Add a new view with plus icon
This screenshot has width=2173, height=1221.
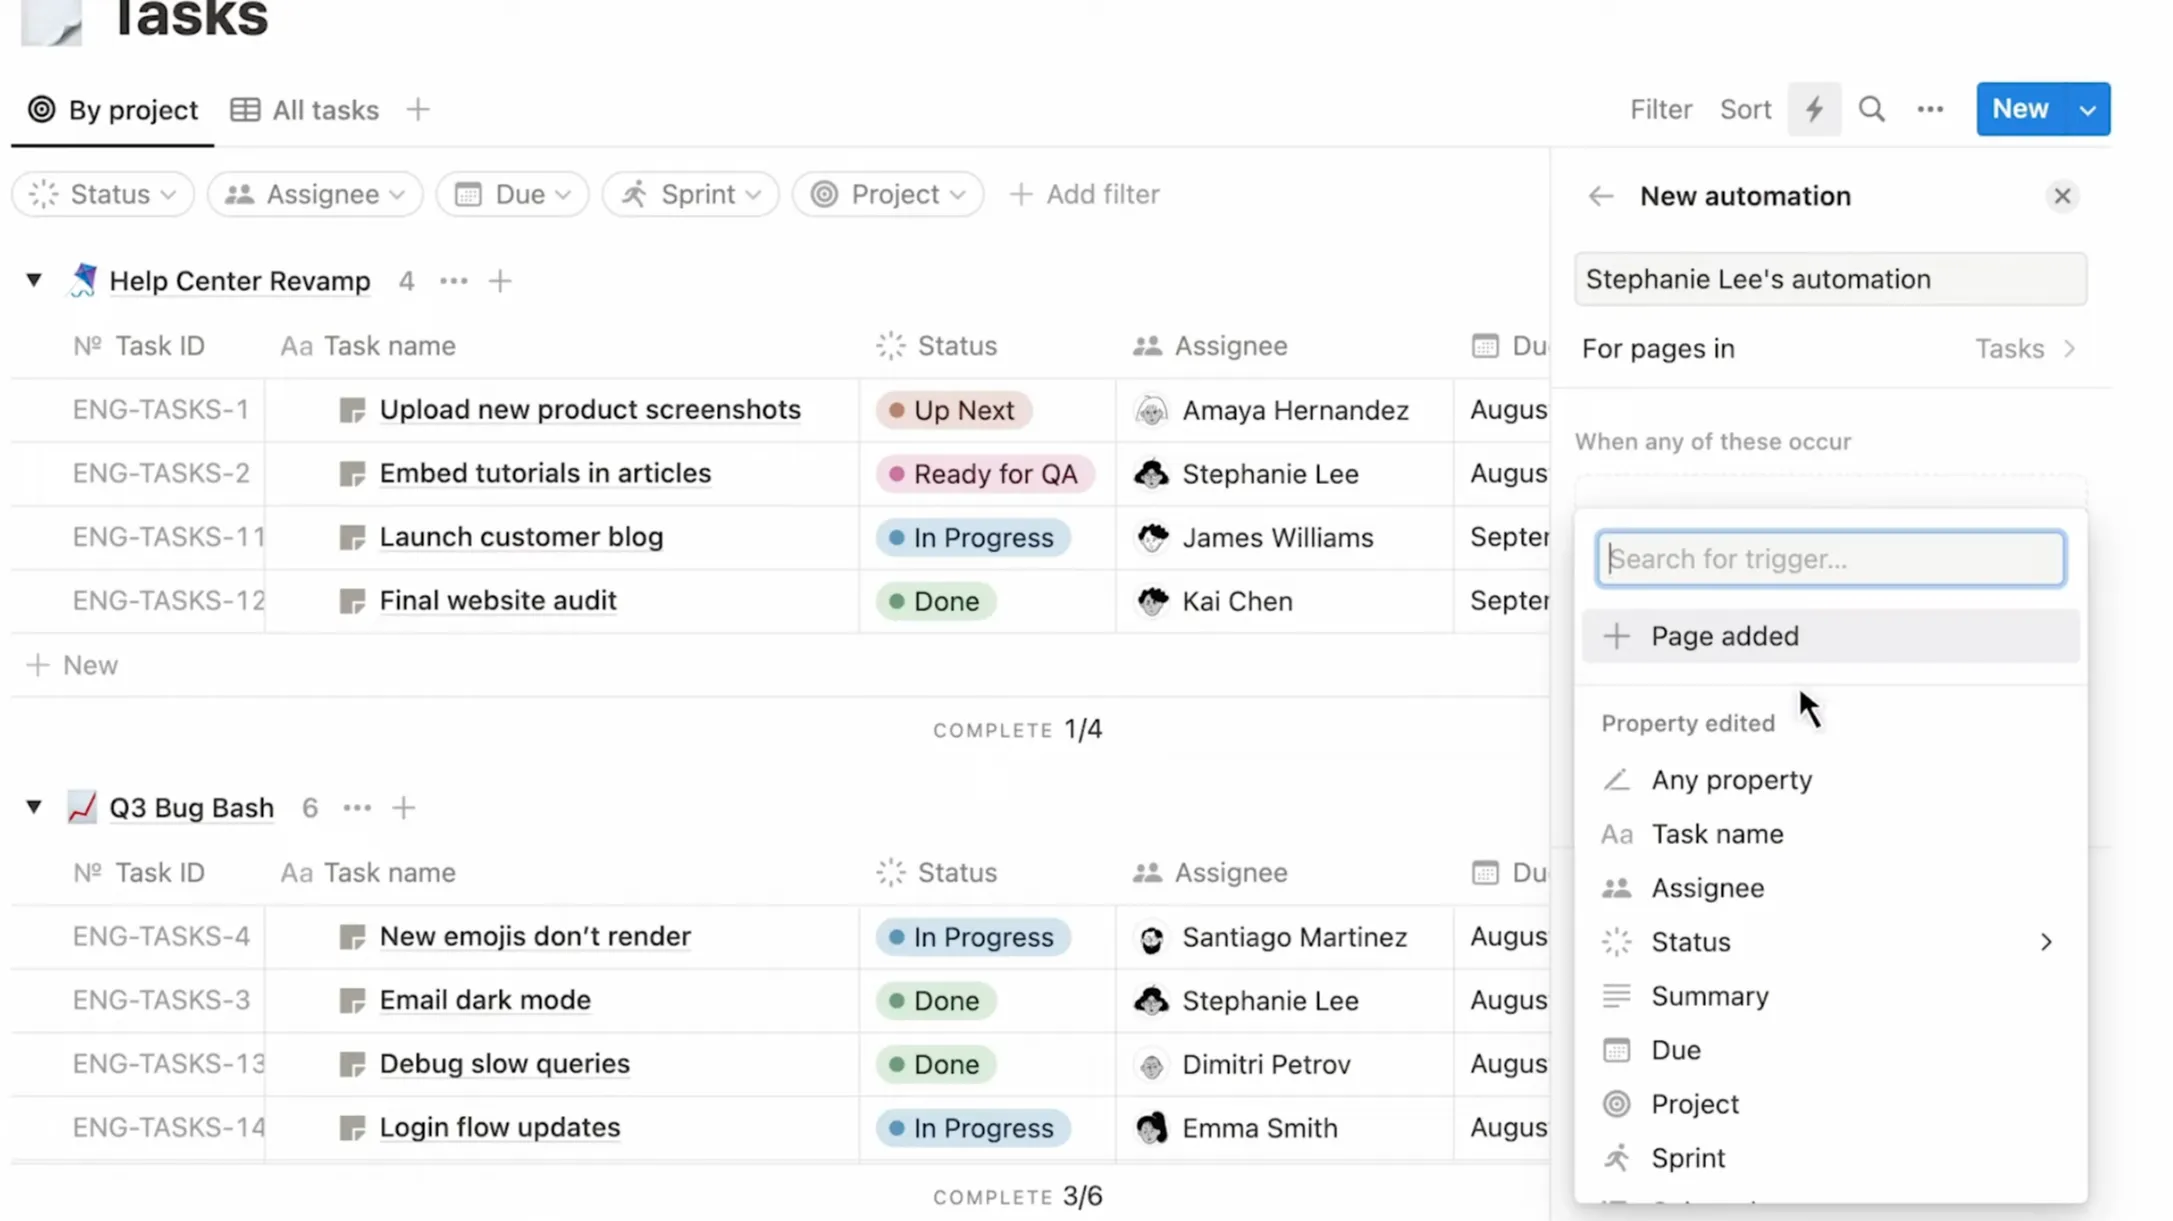[418, 109]
